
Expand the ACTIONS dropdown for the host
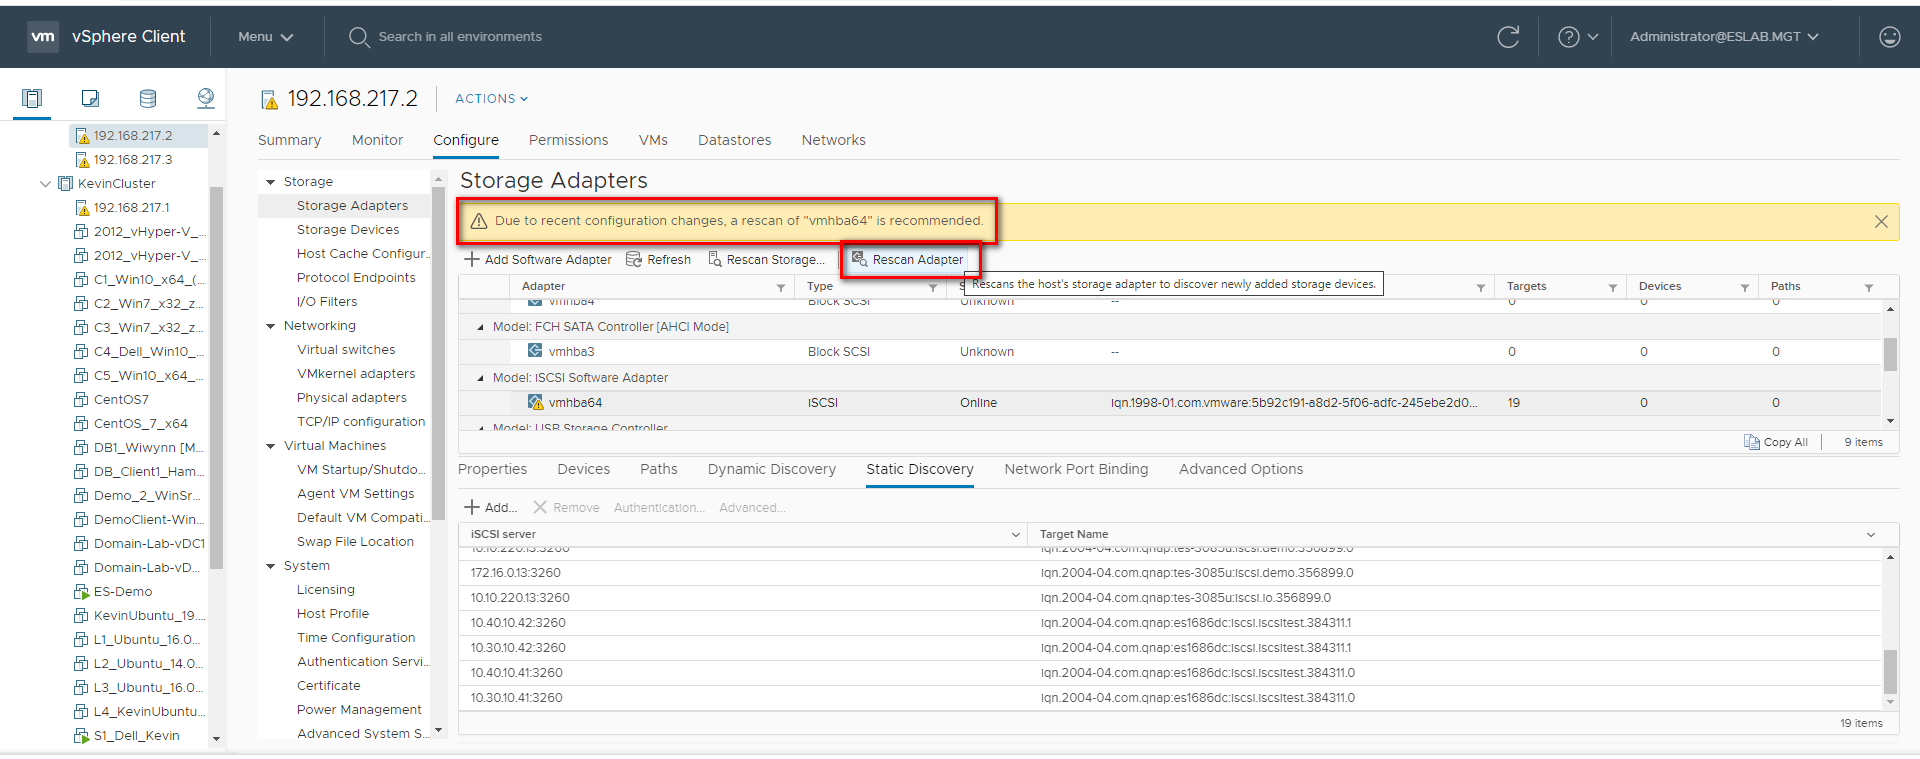click(x=491, y=99)
